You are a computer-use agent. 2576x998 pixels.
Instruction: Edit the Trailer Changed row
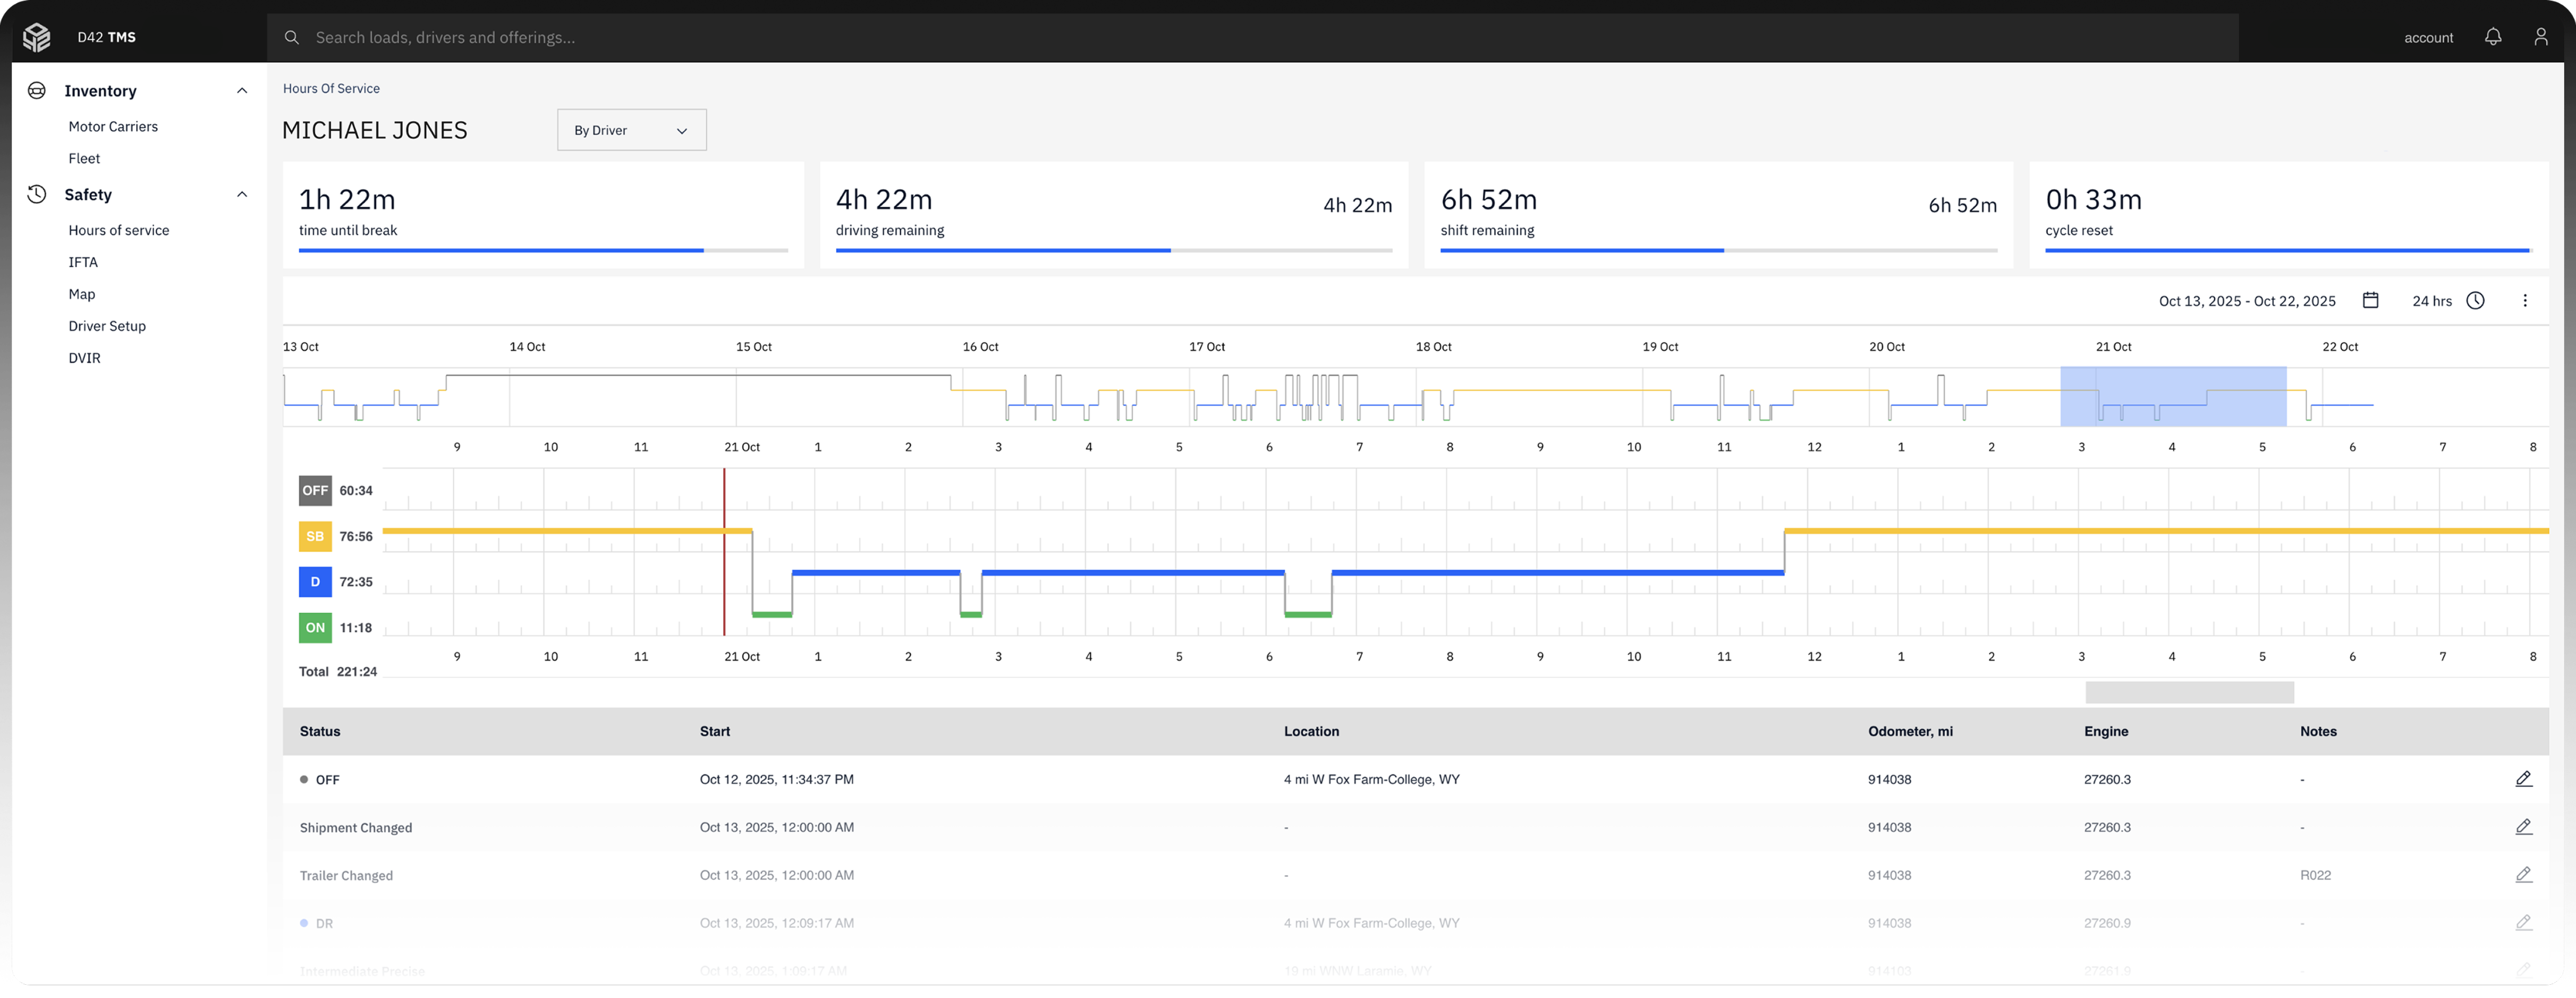[x=2523, y=875]
